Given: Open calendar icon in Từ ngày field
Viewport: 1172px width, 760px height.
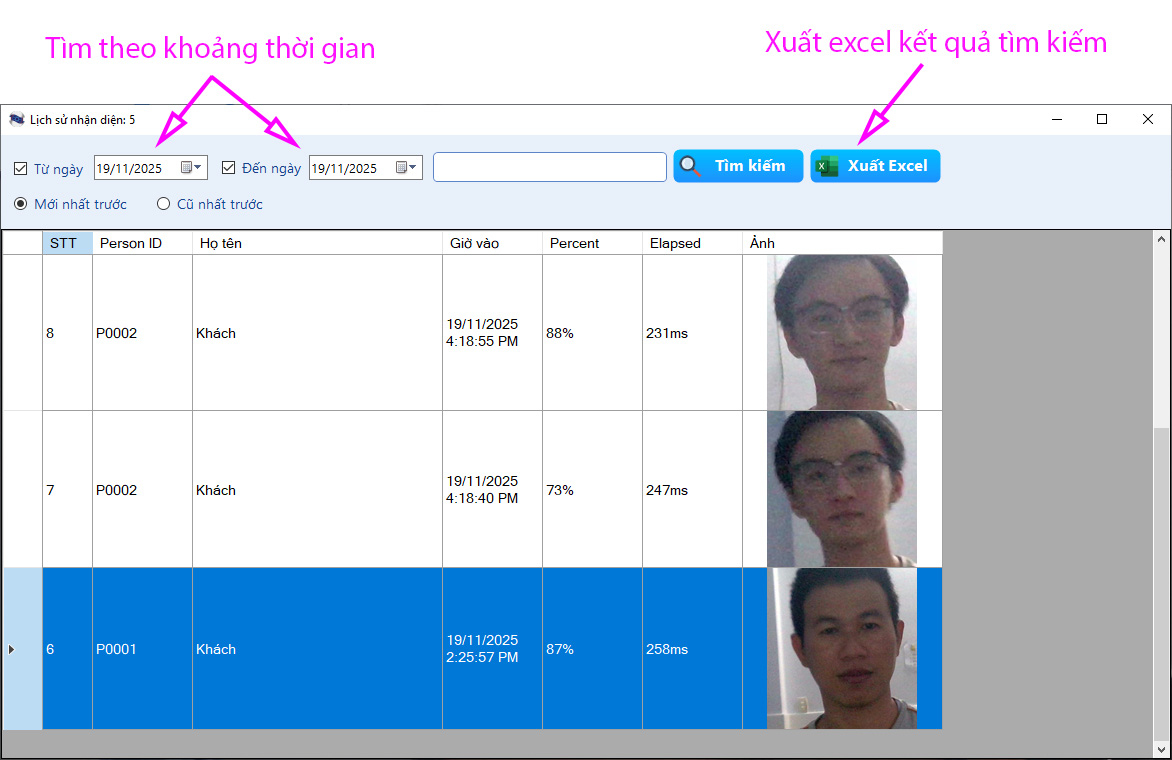Looking at the screenshot, I should coord(191,168).
